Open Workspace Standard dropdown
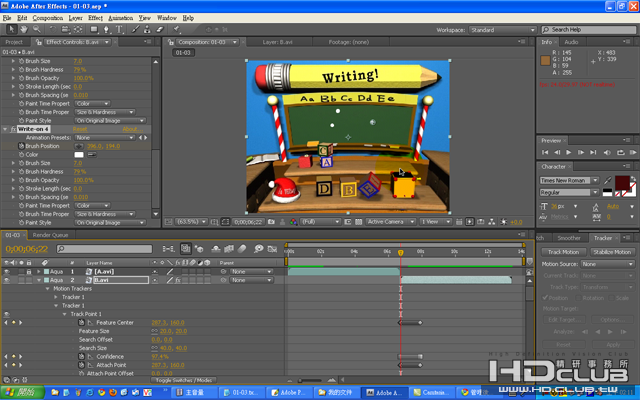This screenshot has height=400, width=640. pyautogui.click(x=502, y=30)
